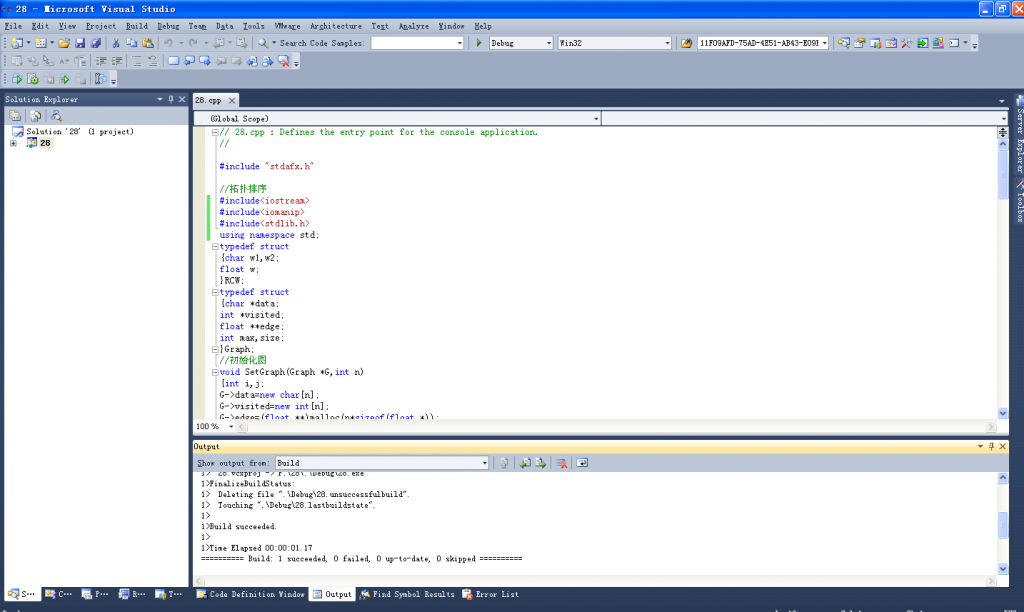1024x612 pixels.
Task: Select the 28 project in Solution Explorer
Action: pyautogui.click(x=44, y=142)
